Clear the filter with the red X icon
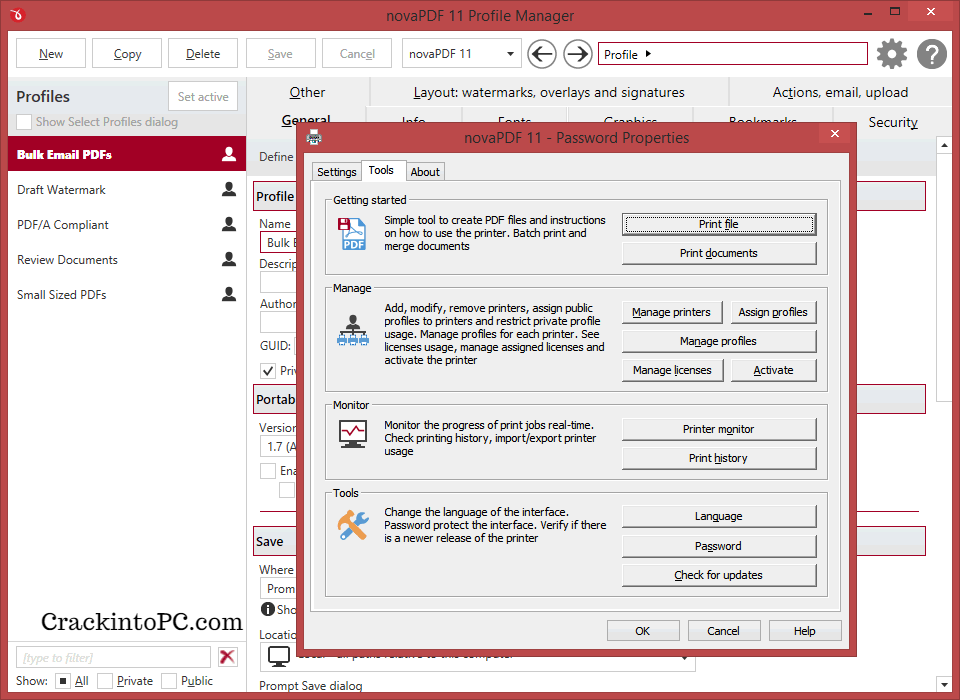This screenshot has width=960, height=700. 227,657
